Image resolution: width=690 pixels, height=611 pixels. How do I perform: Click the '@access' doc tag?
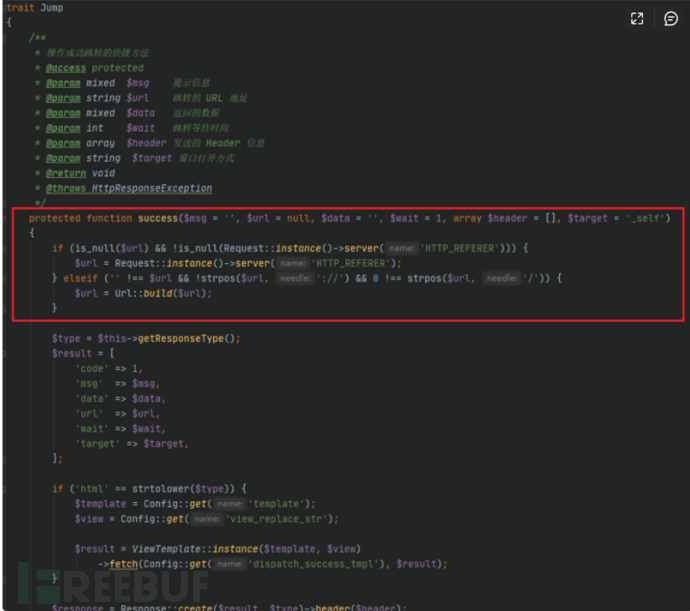[66, 68]
